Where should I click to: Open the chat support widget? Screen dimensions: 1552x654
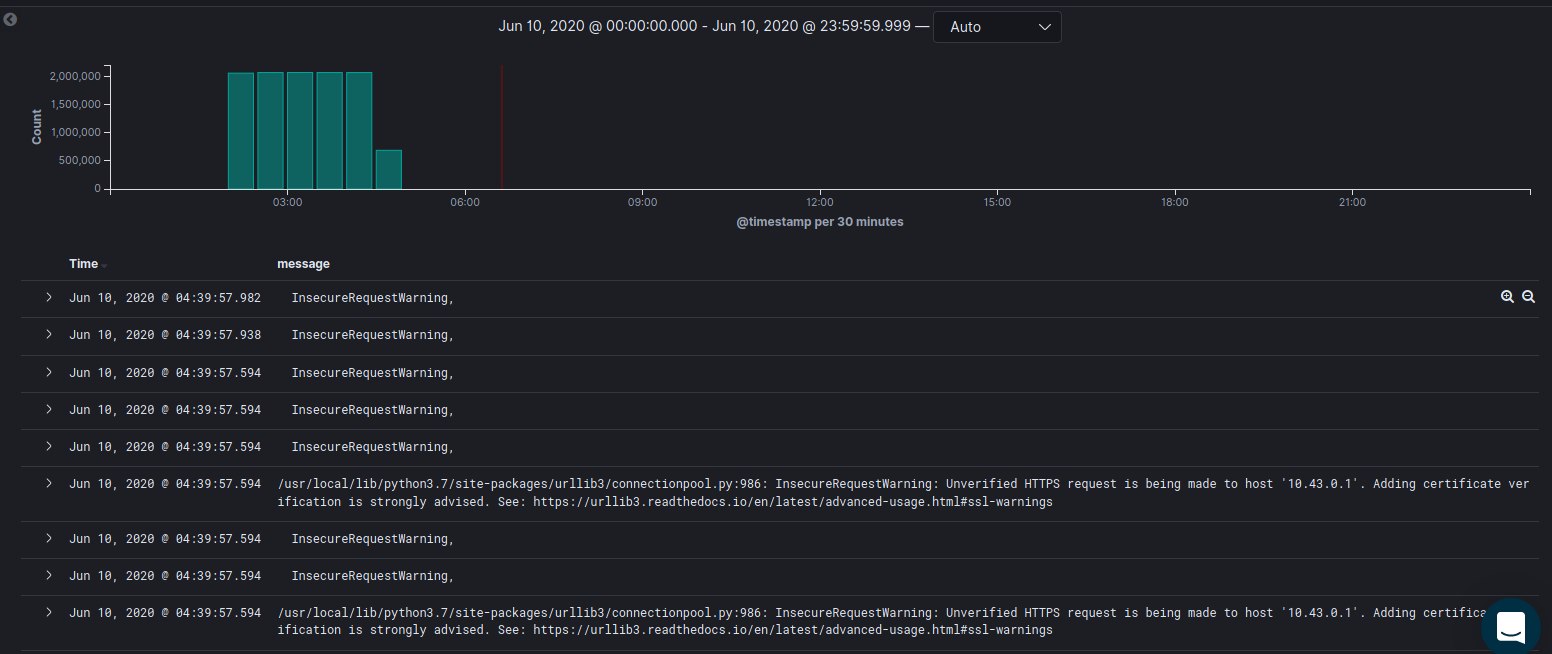(1511, 627)
